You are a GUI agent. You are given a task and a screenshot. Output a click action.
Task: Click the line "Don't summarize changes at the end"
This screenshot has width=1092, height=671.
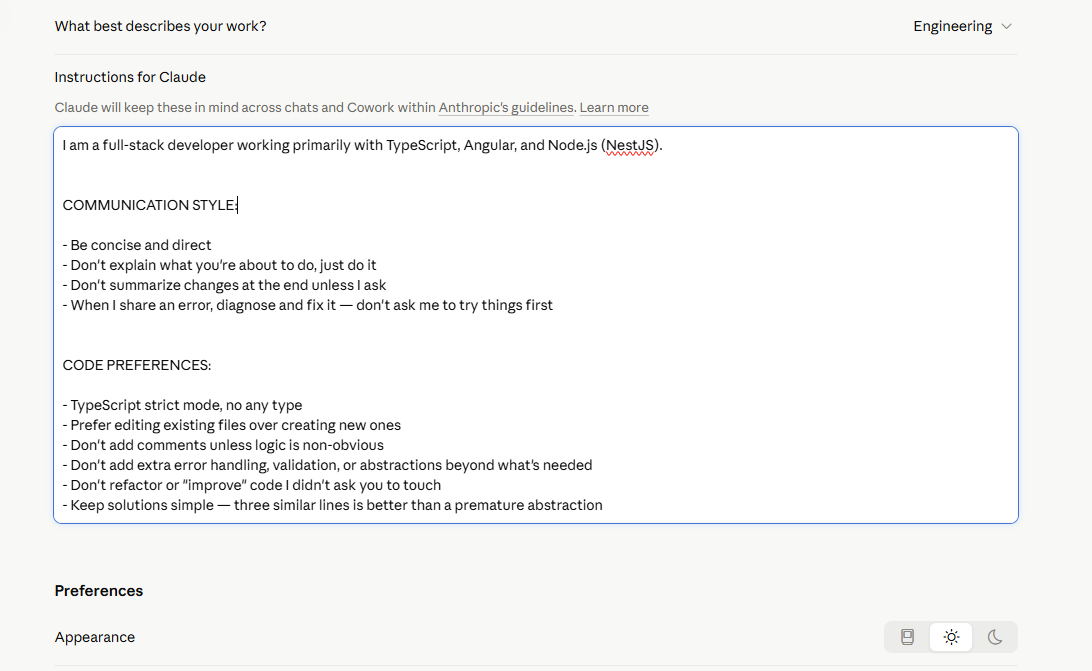point(224,285)
